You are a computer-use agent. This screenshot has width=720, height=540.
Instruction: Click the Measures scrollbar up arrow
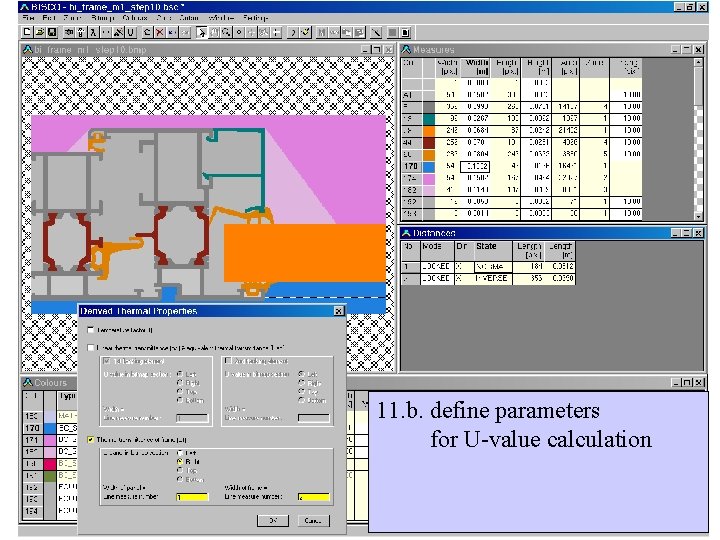click(x=698, y=62)
